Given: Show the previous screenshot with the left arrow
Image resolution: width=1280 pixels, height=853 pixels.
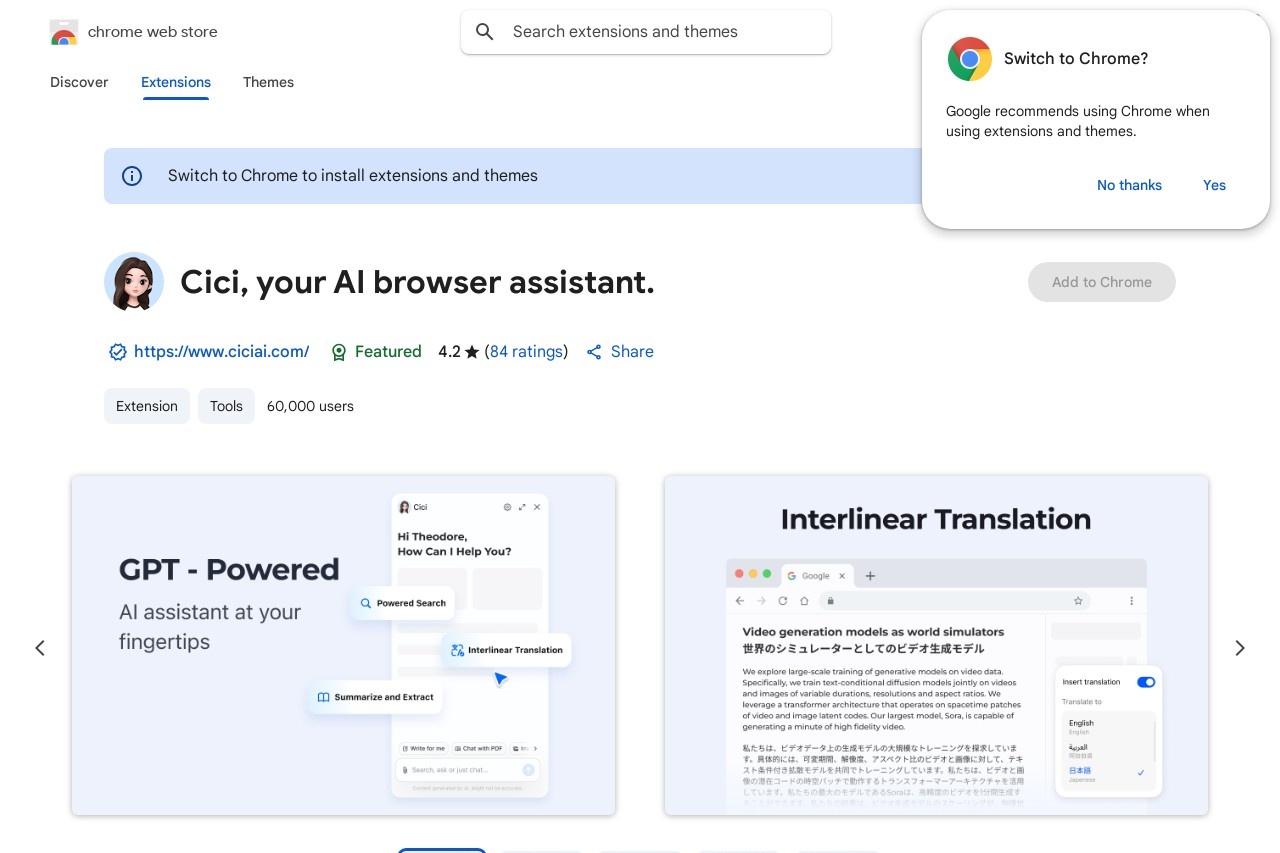Looking at the screenshot, I should (40, 648).
